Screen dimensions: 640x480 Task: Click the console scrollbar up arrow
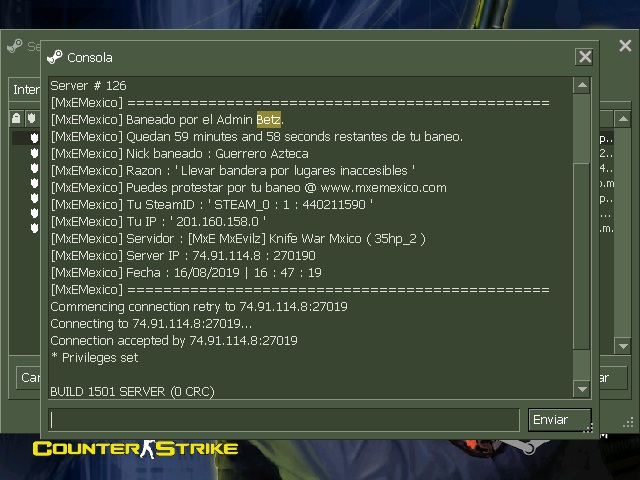(x=582, y=85)
